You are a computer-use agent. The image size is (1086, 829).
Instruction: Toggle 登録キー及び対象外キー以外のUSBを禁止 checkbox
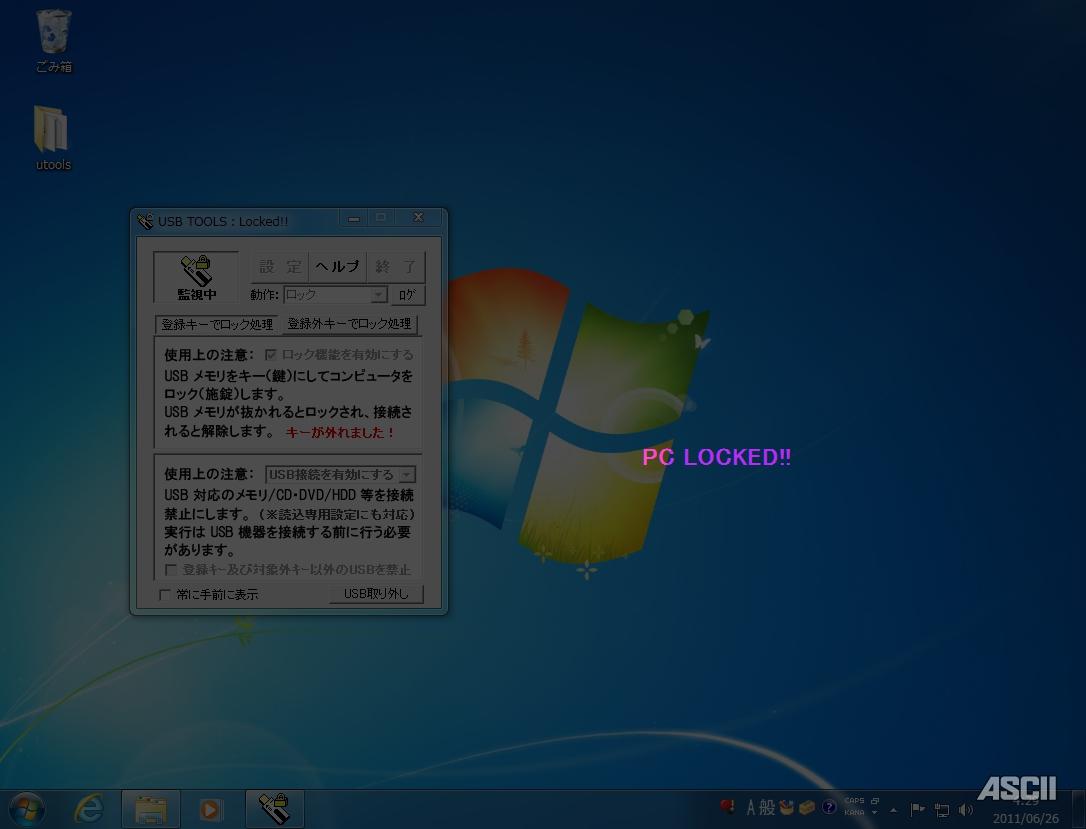click(170, 569)
